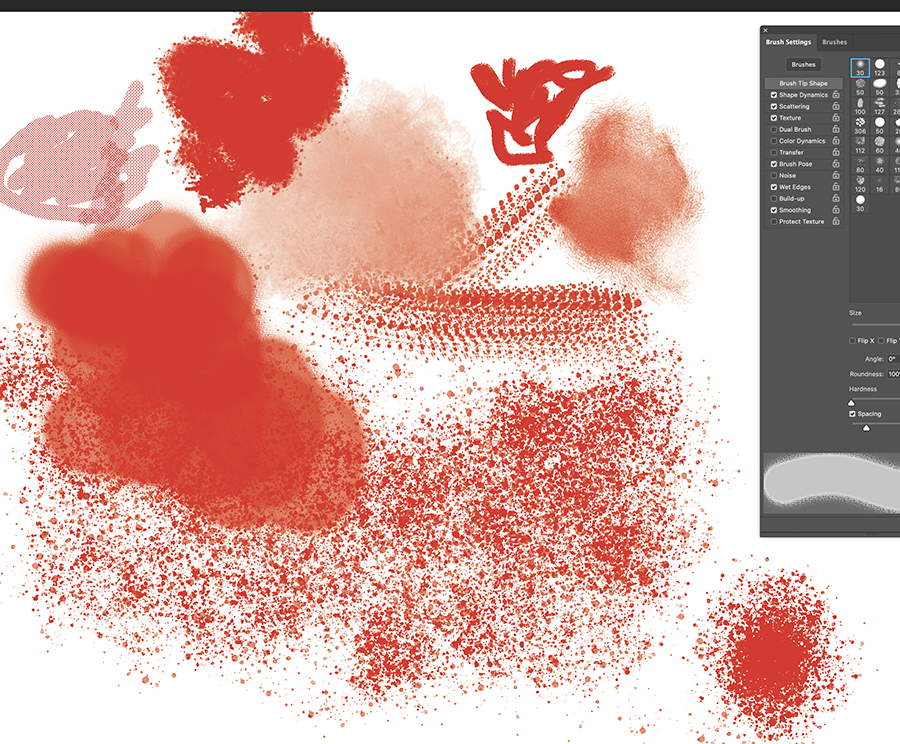Viewport: 900px width, 744px height.
Task: Toggle lock icon for Color Dynamics
Action: pos(836,141)
